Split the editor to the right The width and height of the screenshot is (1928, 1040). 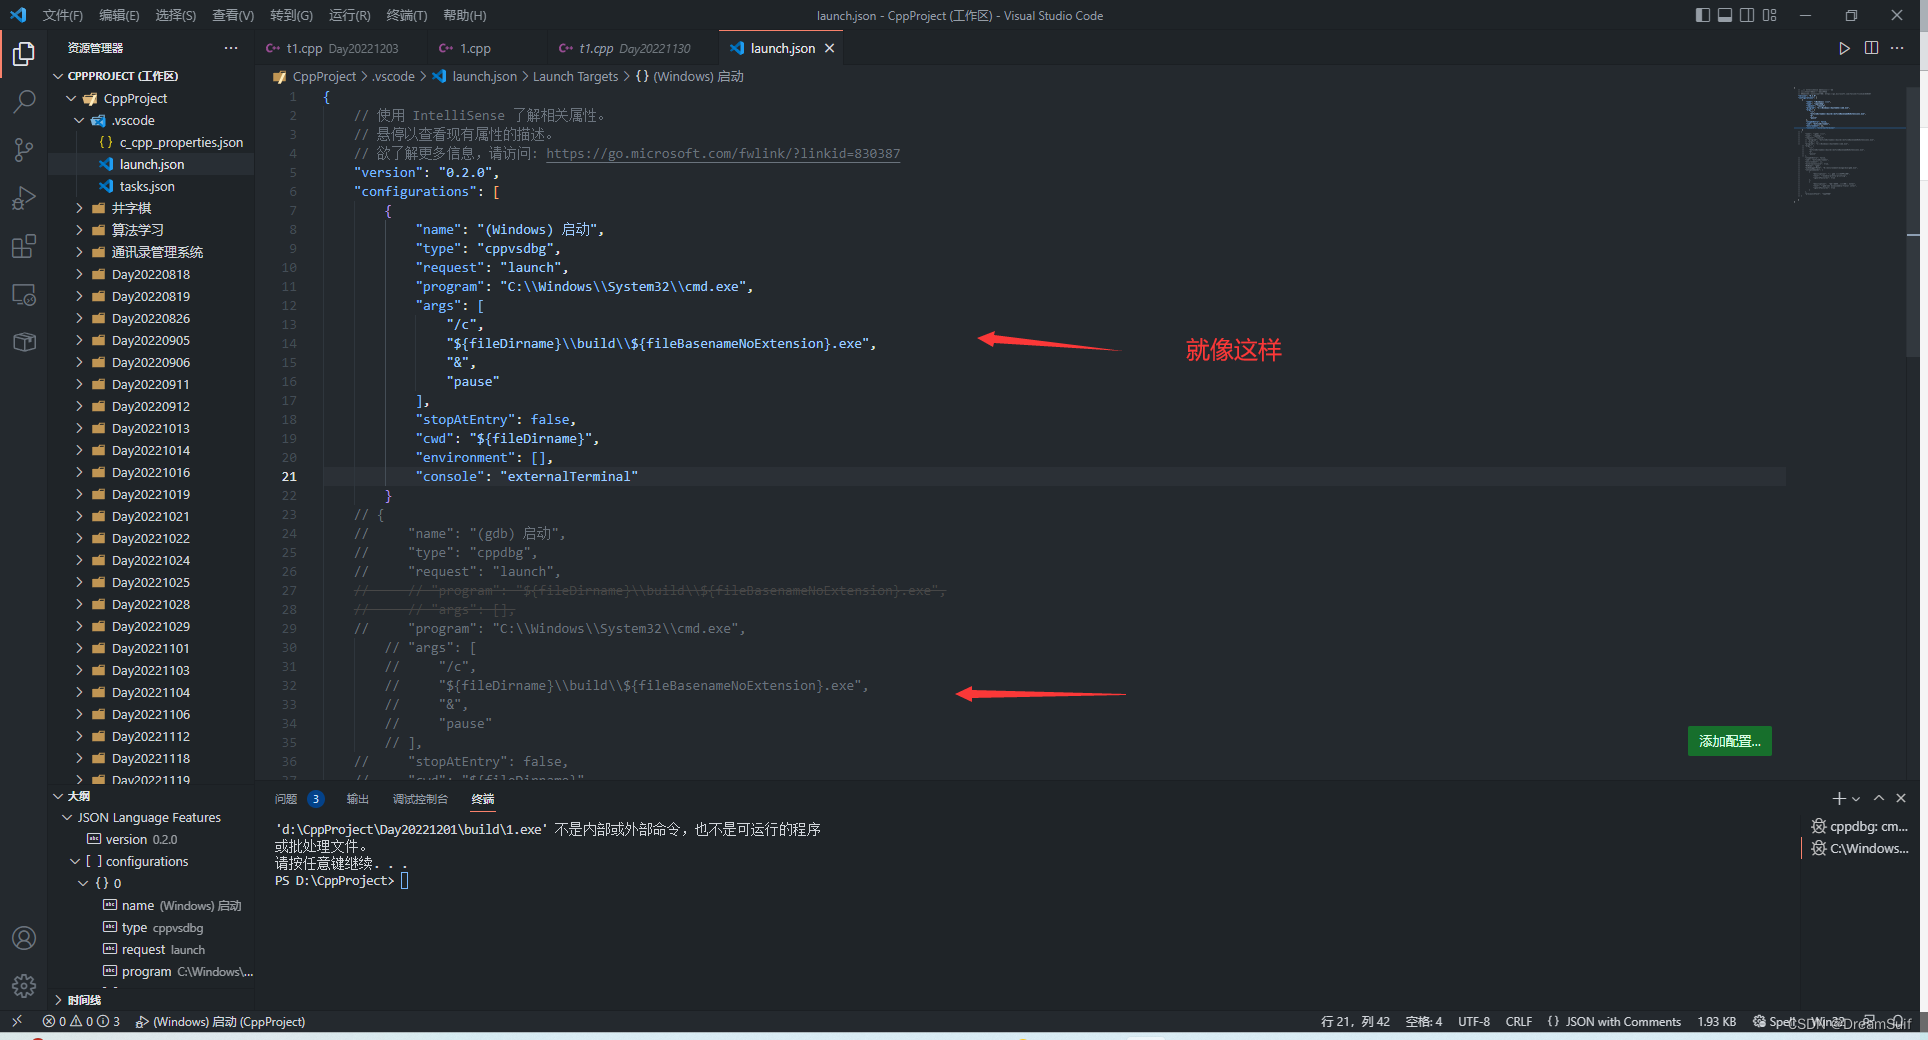pyautogui.click(x=1871, y=48)
